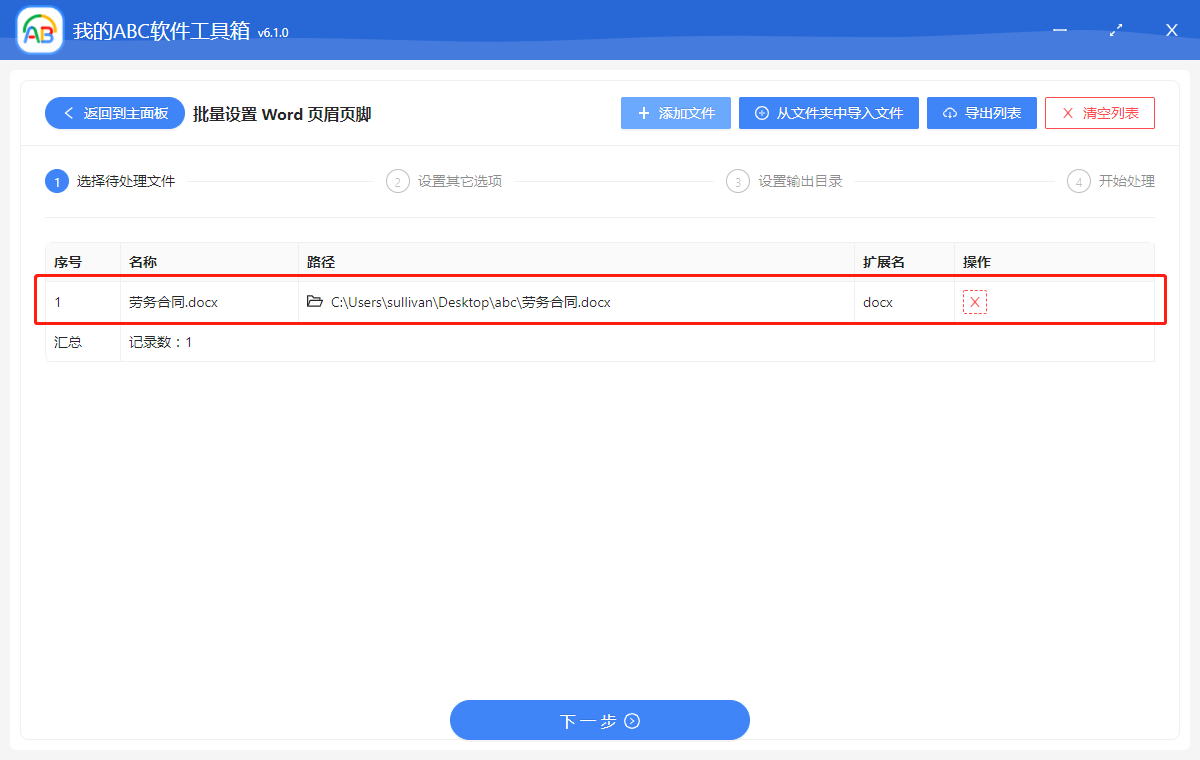Screen dimensions: 1200x760
Task: Select step 2 设置其它选项
Action: (x=398, y=181)
